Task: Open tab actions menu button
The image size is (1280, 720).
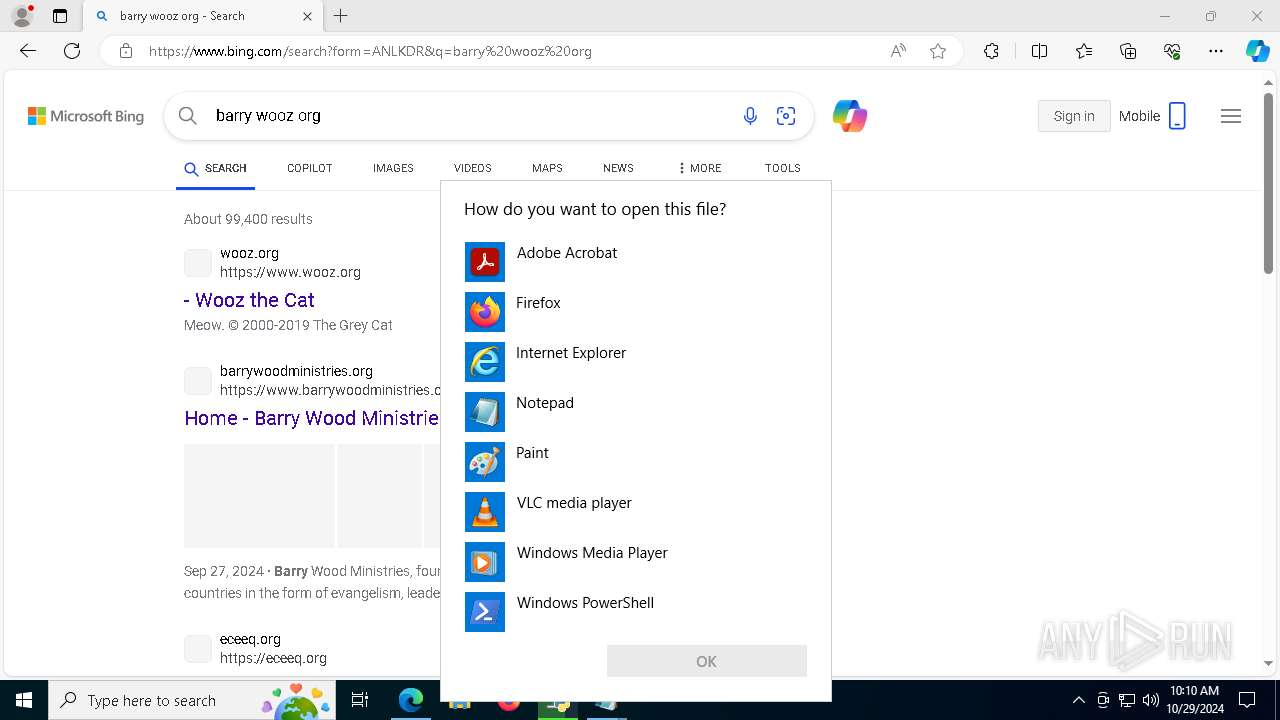Action: pyautogui.click(x=60, y=16)
